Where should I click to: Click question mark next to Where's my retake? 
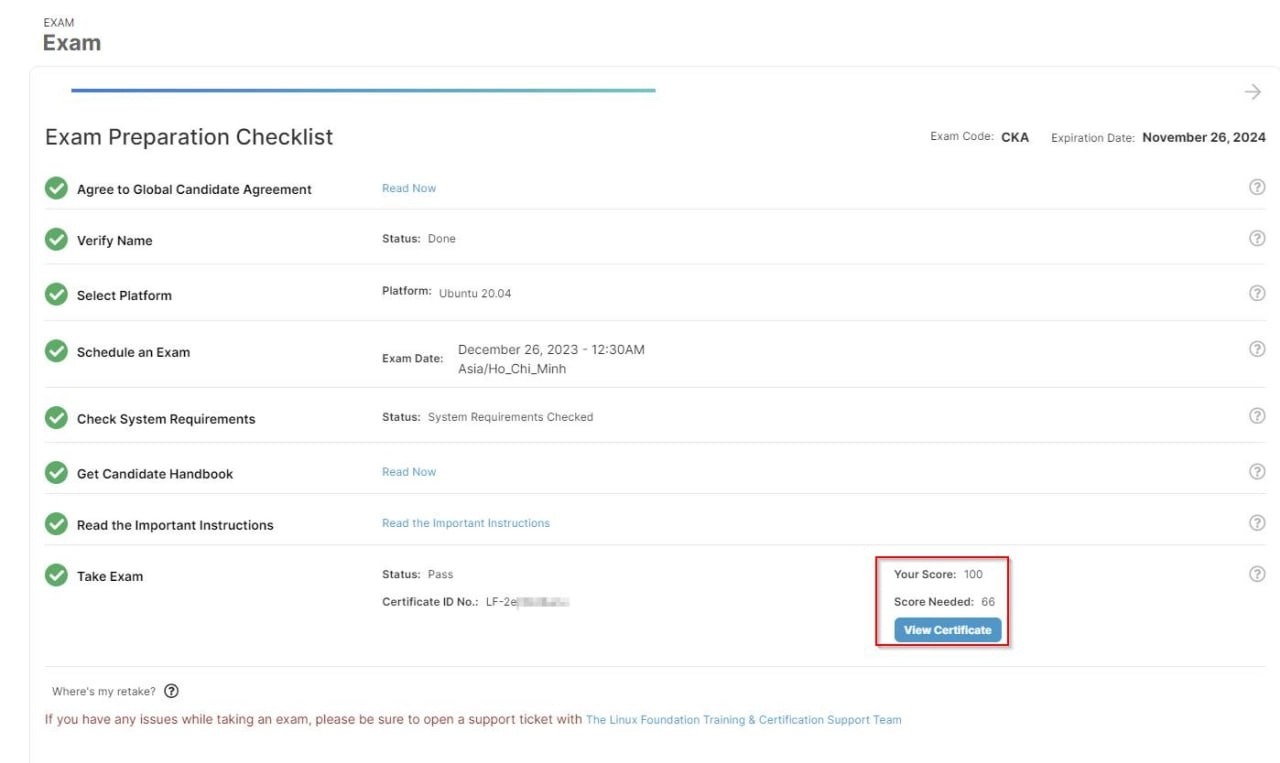point(171,691)
